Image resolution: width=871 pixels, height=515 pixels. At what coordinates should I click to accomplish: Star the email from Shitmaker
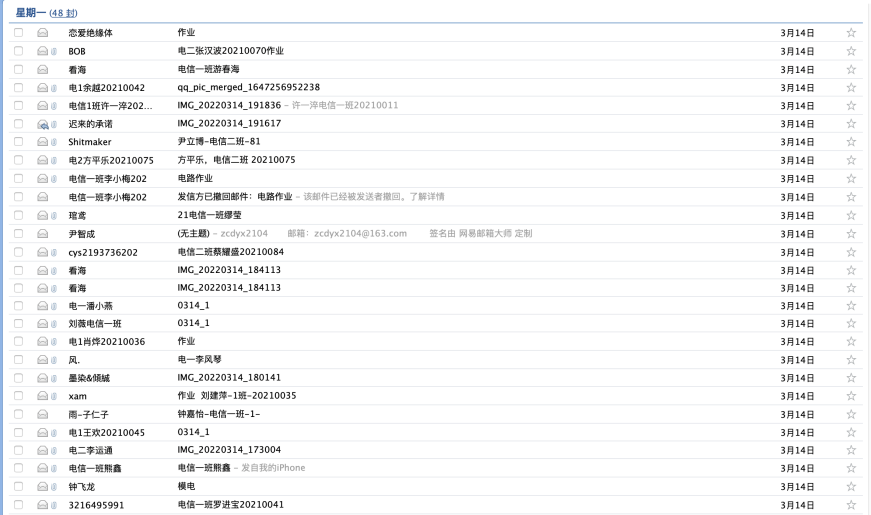tap(851, 141)
